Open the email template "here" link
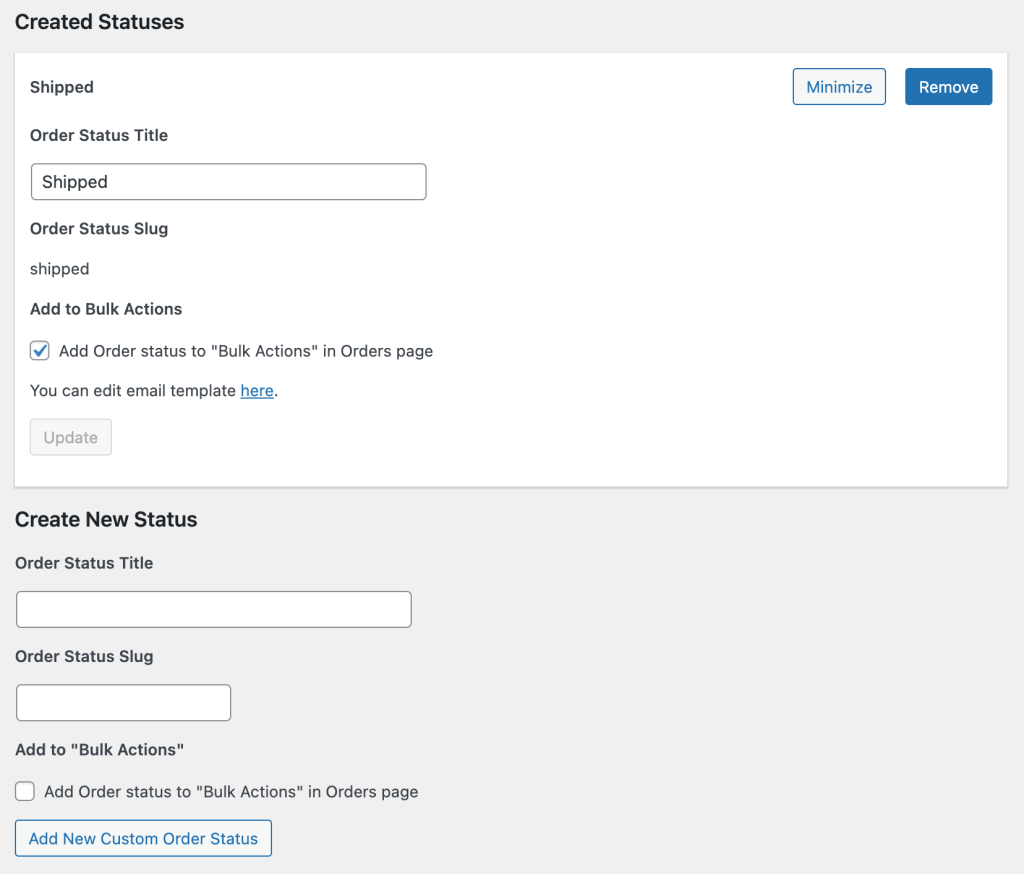This screenshot has height=874, width=1024. click(257, 391)
